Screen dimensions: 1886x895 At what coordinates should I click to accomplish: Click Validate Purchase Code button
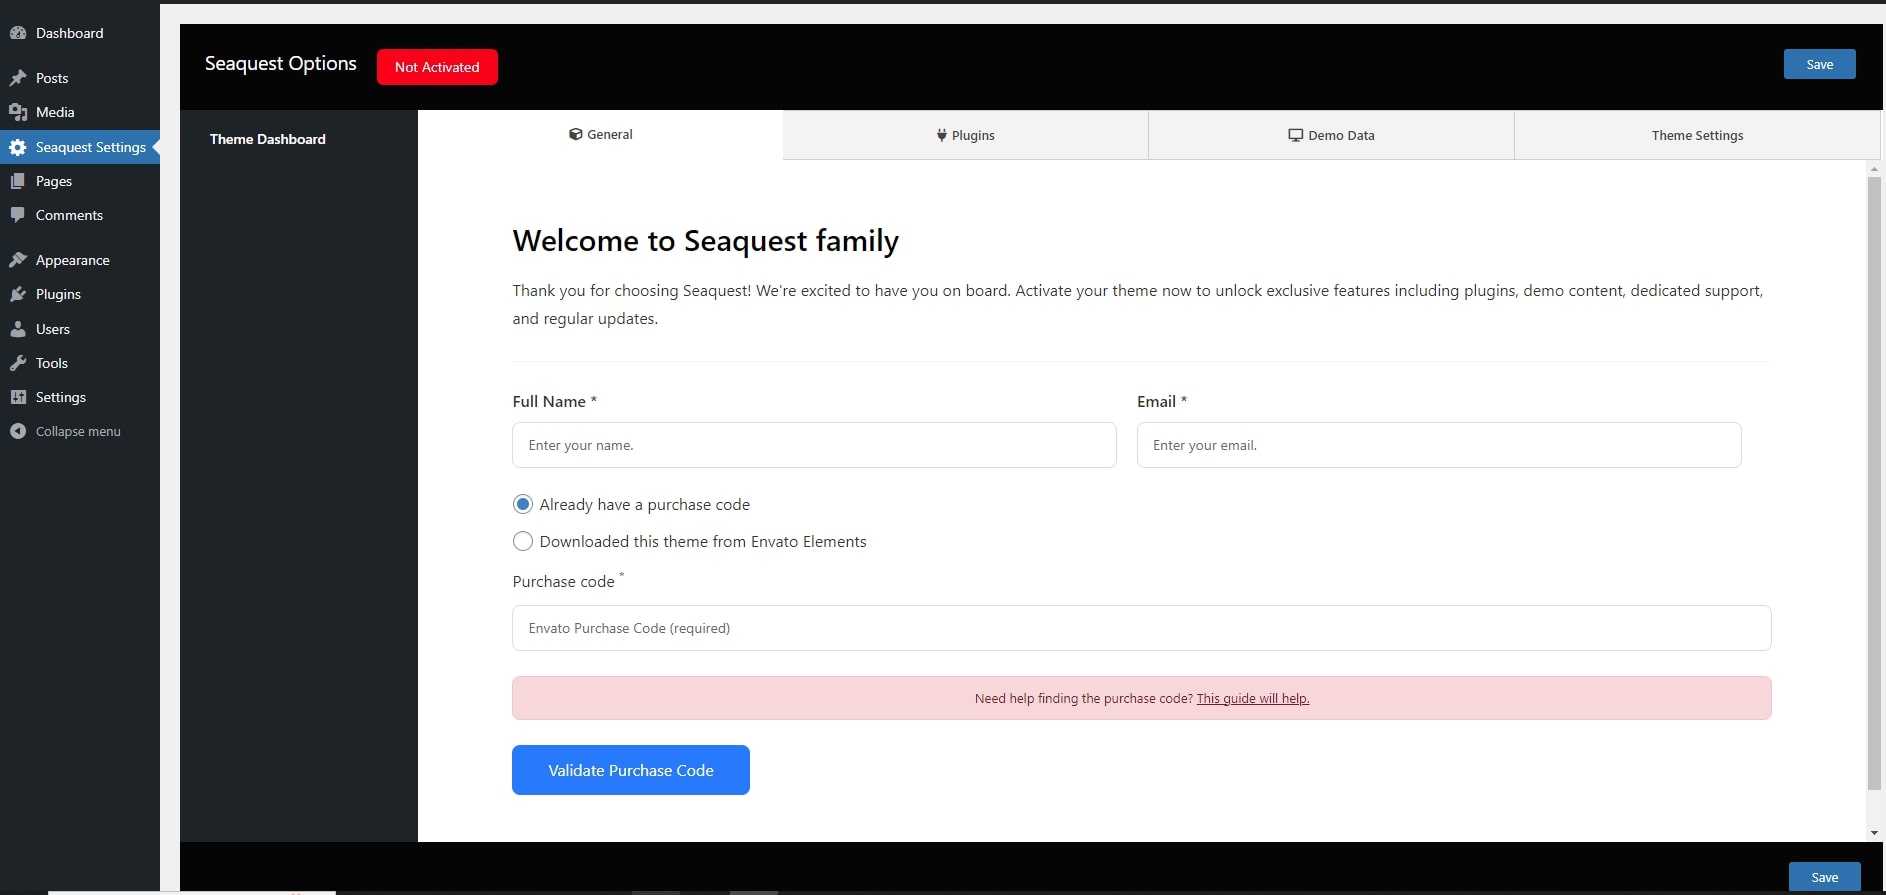[631, 770]
